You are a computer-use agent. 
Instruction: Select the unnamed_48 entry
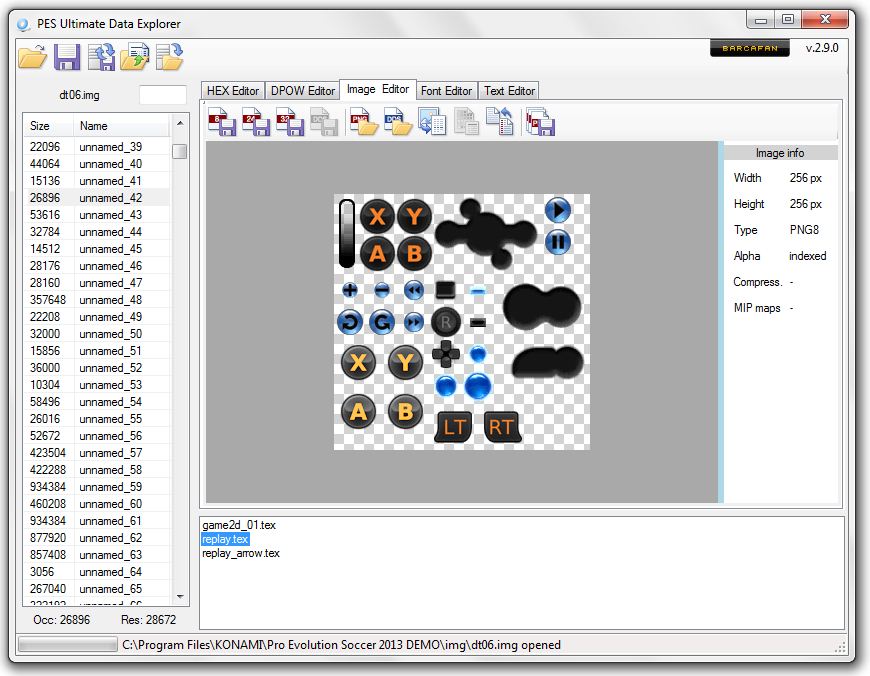pyautogui.click(x=97, y=300)
